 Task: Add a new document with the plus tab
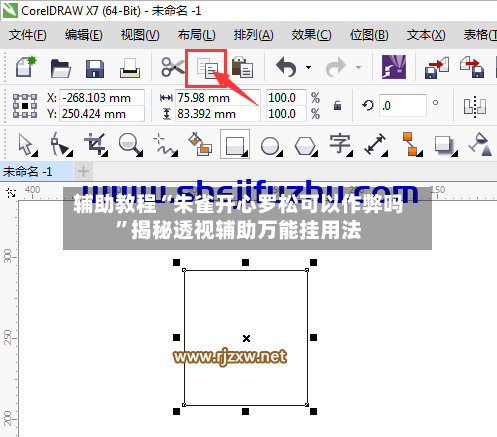83,172
